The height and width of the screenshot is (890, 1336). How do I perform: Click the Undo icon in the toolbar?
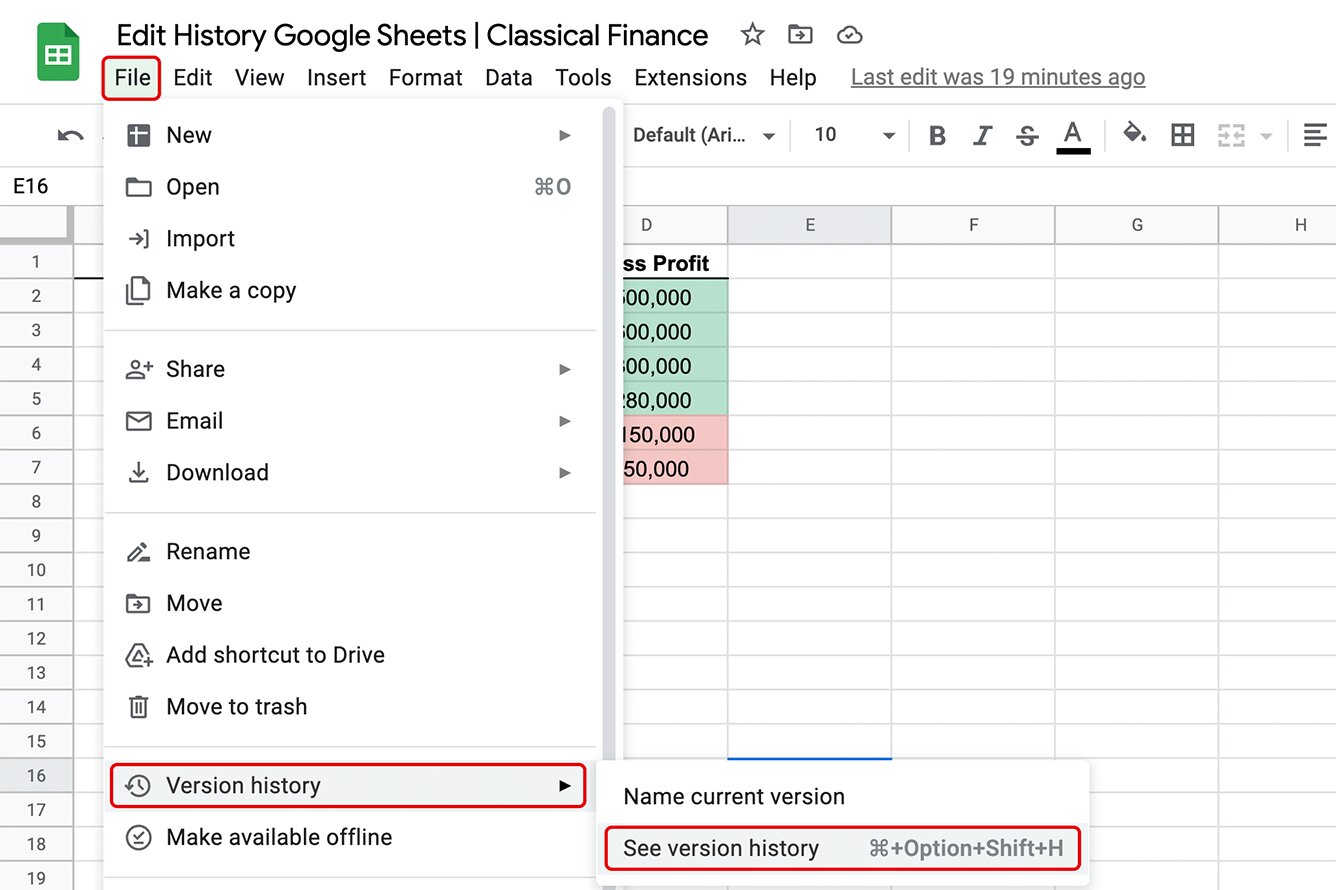click(68, 135)
